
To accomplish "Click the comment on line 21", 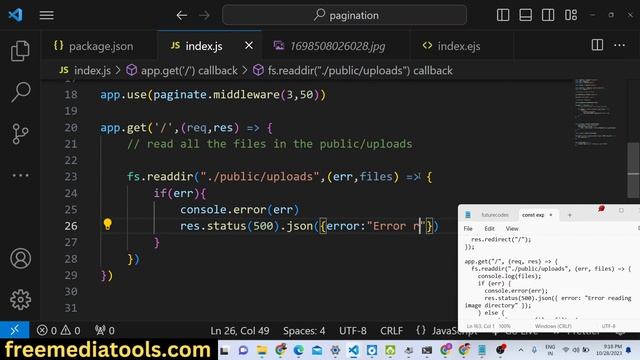I will 269,144.
